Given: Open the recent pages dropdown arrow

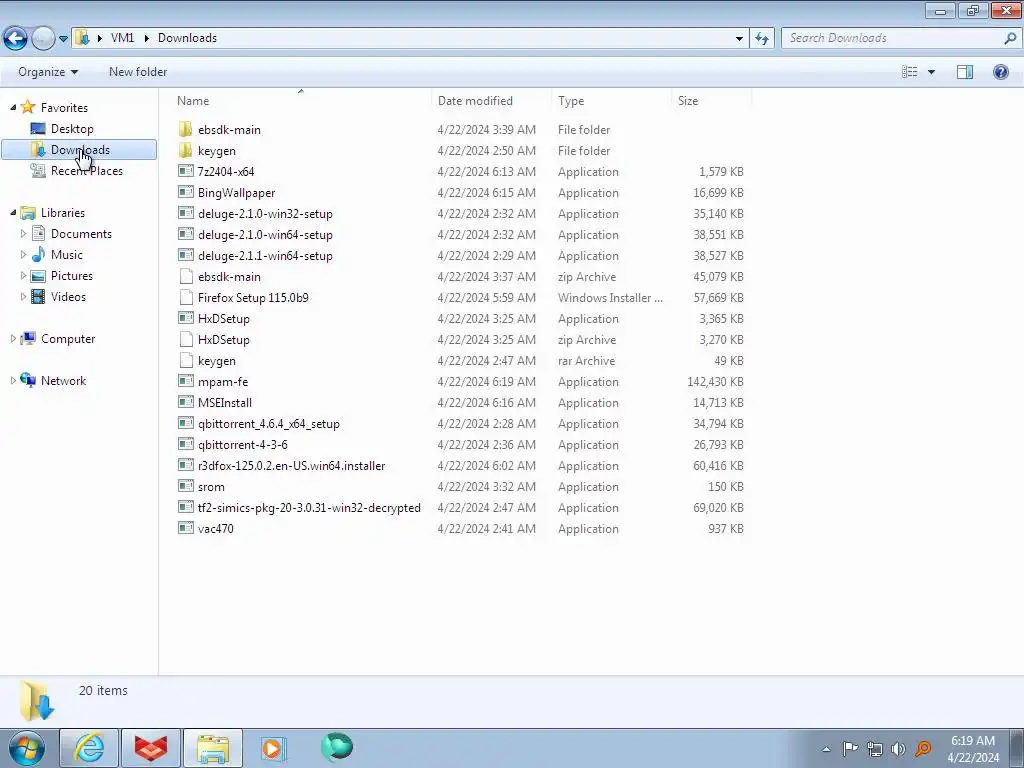Looking at the screenshot, I should pyautogui.click(x=63, y=39).
